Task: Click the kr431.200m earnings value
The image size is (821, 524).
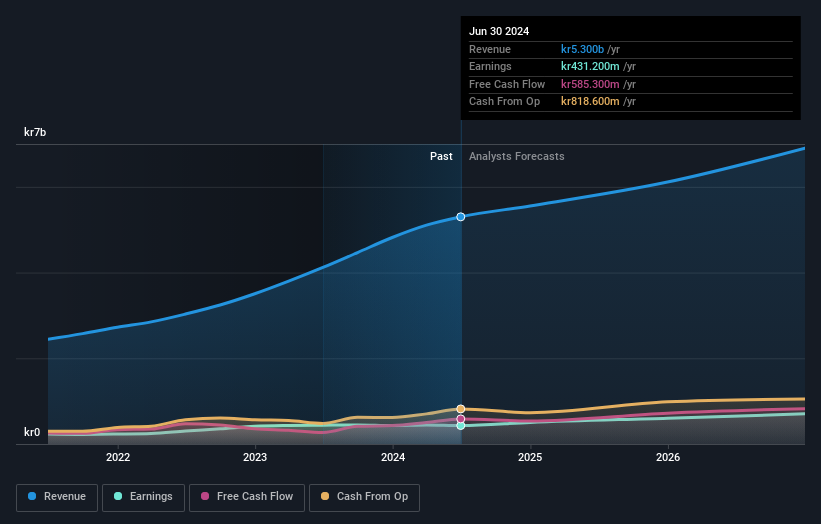Action: (590, 66)
